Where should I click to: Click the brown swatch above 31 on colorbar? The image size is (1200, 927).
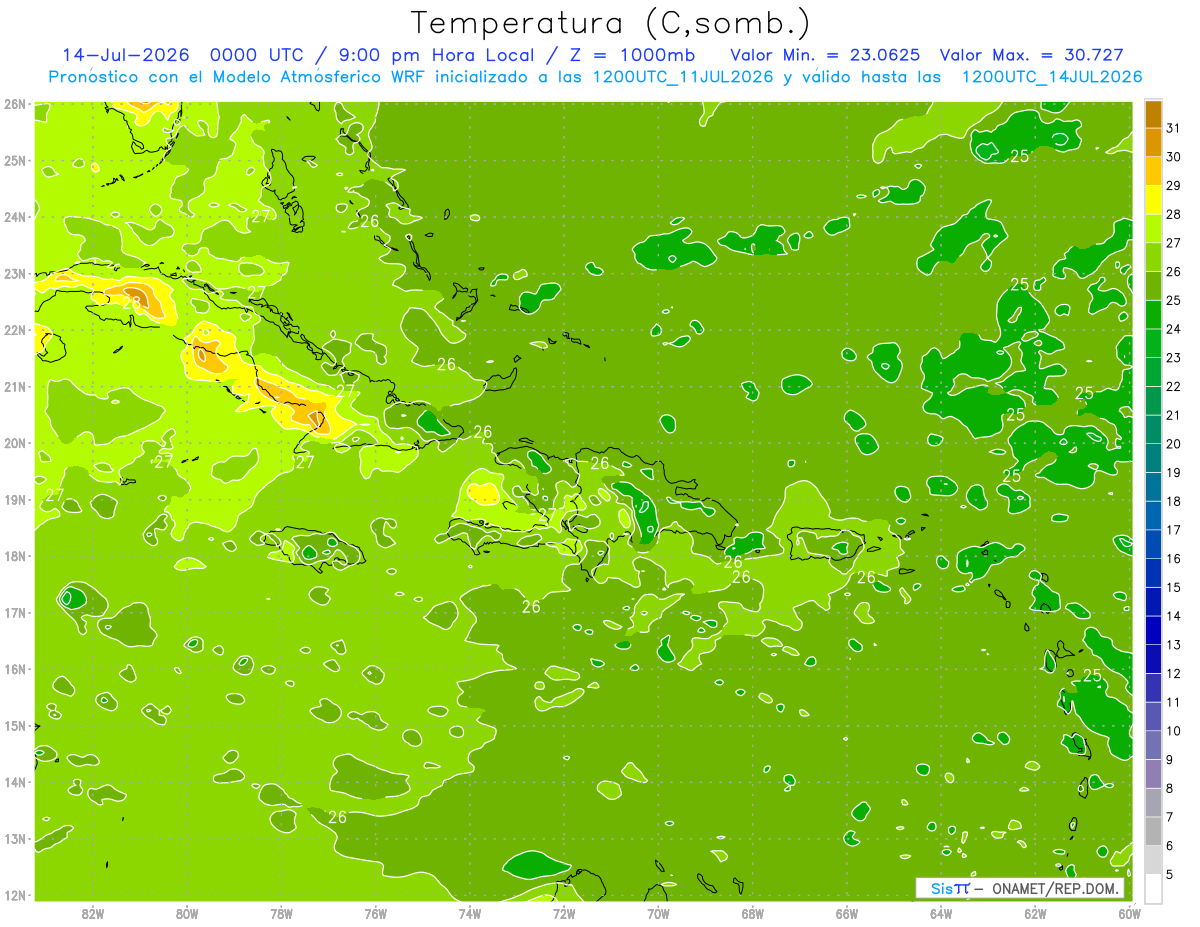[1153, 115]
